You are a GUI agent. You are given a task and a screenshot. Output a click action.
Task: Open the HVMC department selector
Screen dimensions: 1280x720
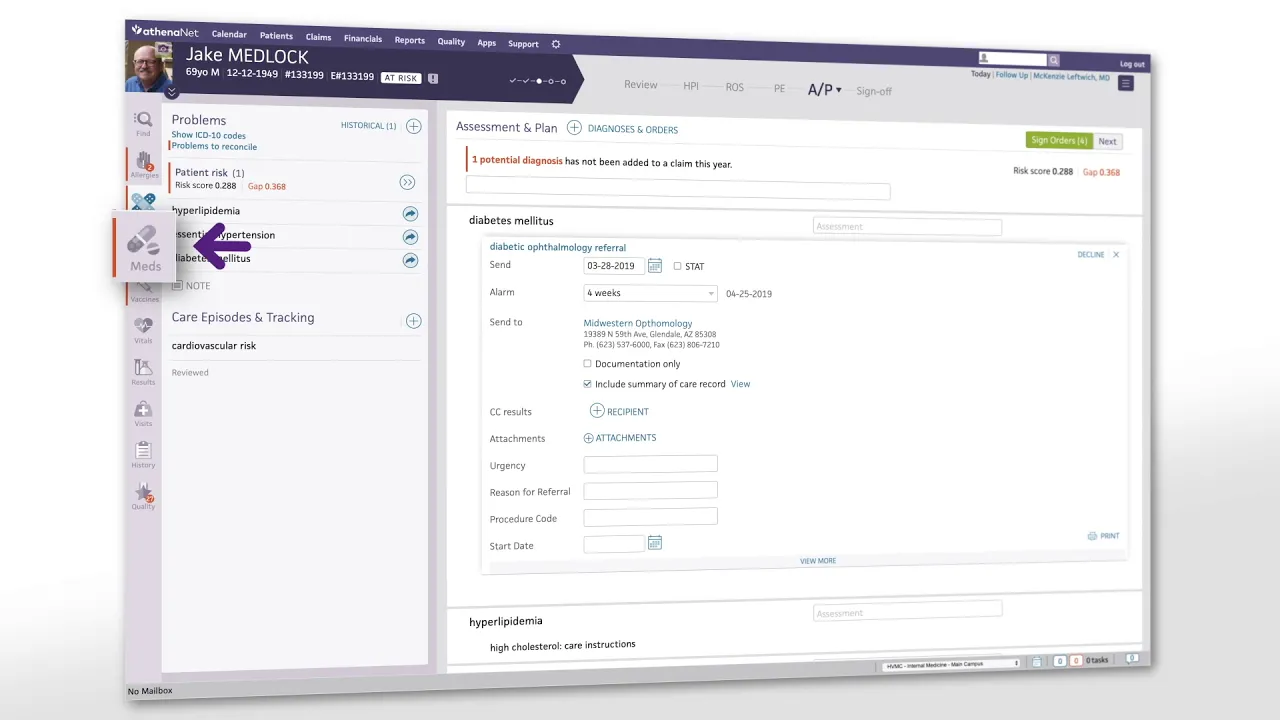tap(952, 664)
